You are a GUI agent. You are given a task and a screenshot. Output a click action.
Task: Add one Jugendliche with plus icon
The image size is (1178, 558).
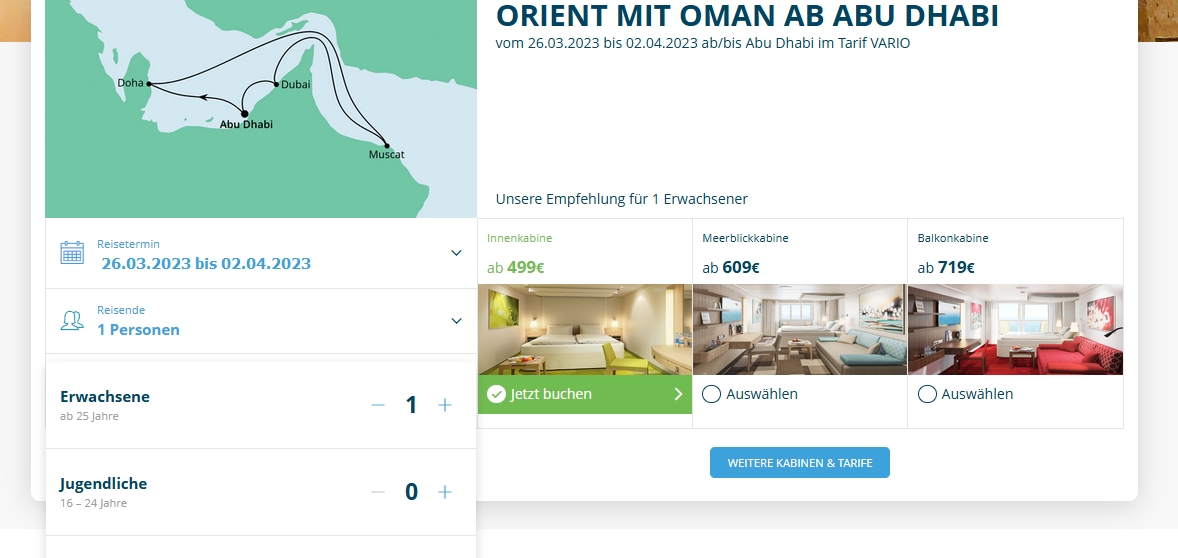(445, 492)
